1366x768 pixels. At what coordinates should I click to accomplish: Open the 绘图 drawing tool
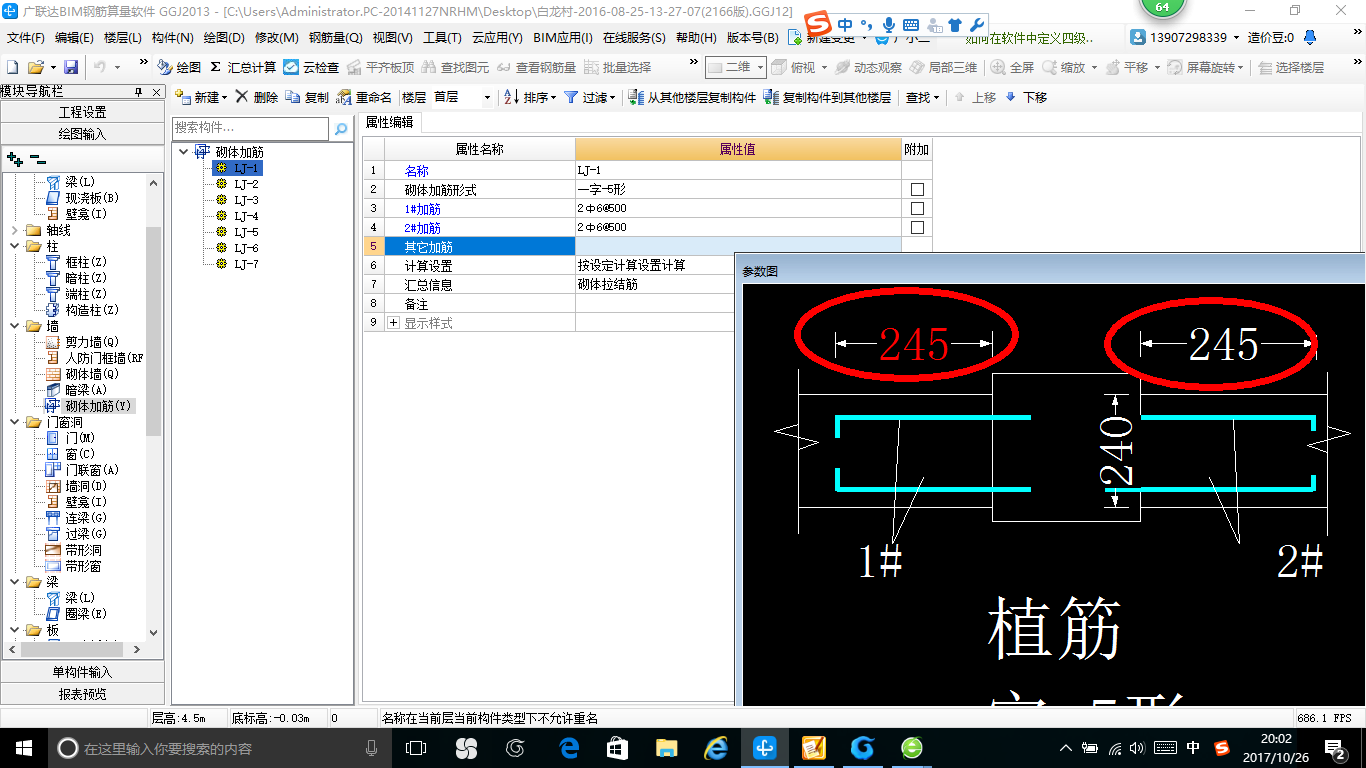[x=179, y=67]
